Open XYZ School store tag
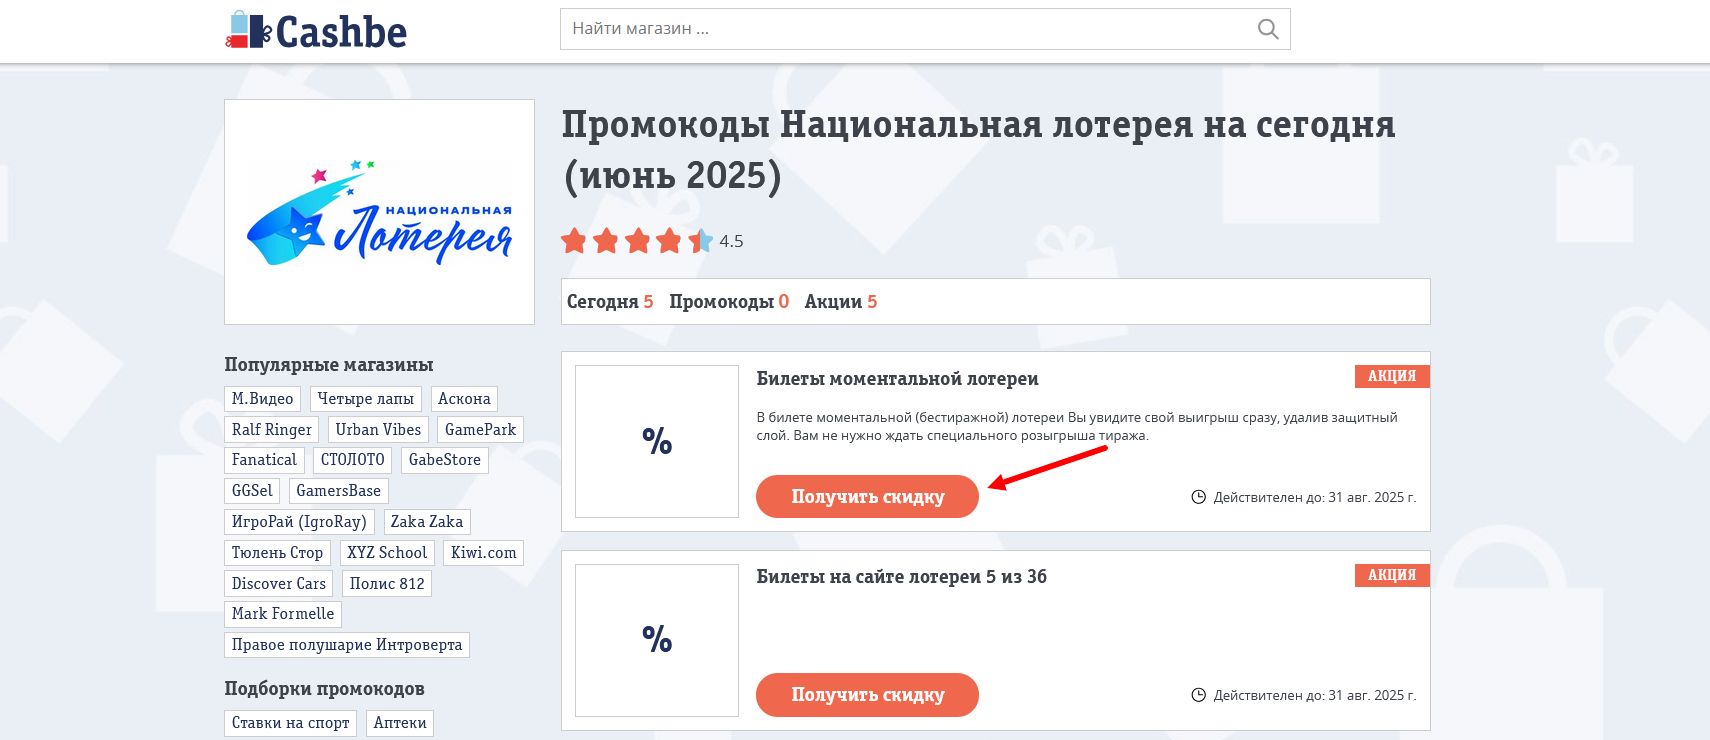Image resolution: width=1710 pixels, height=740 pixels. pos(387,553)
